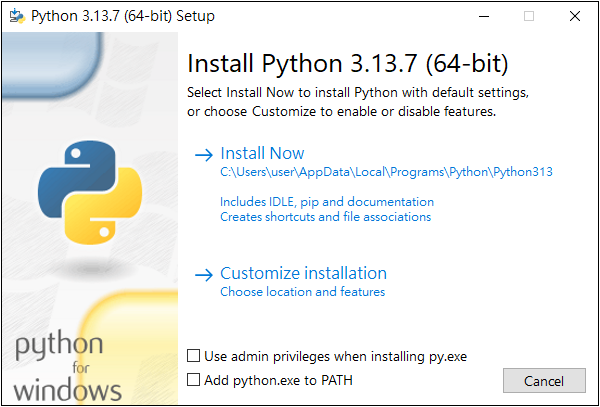600x407 pixels.
Task: Open the Customize installation option
Action: coord(303,273)
